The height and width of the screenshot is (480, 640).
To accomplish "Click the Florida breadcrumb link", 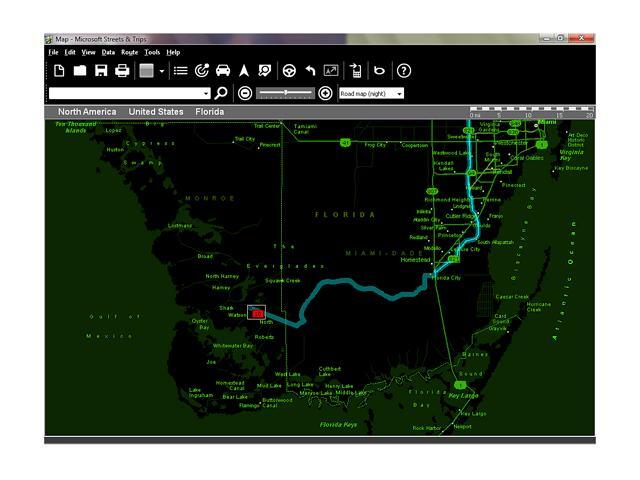I will pyautogui.click(x=209, y=112).
